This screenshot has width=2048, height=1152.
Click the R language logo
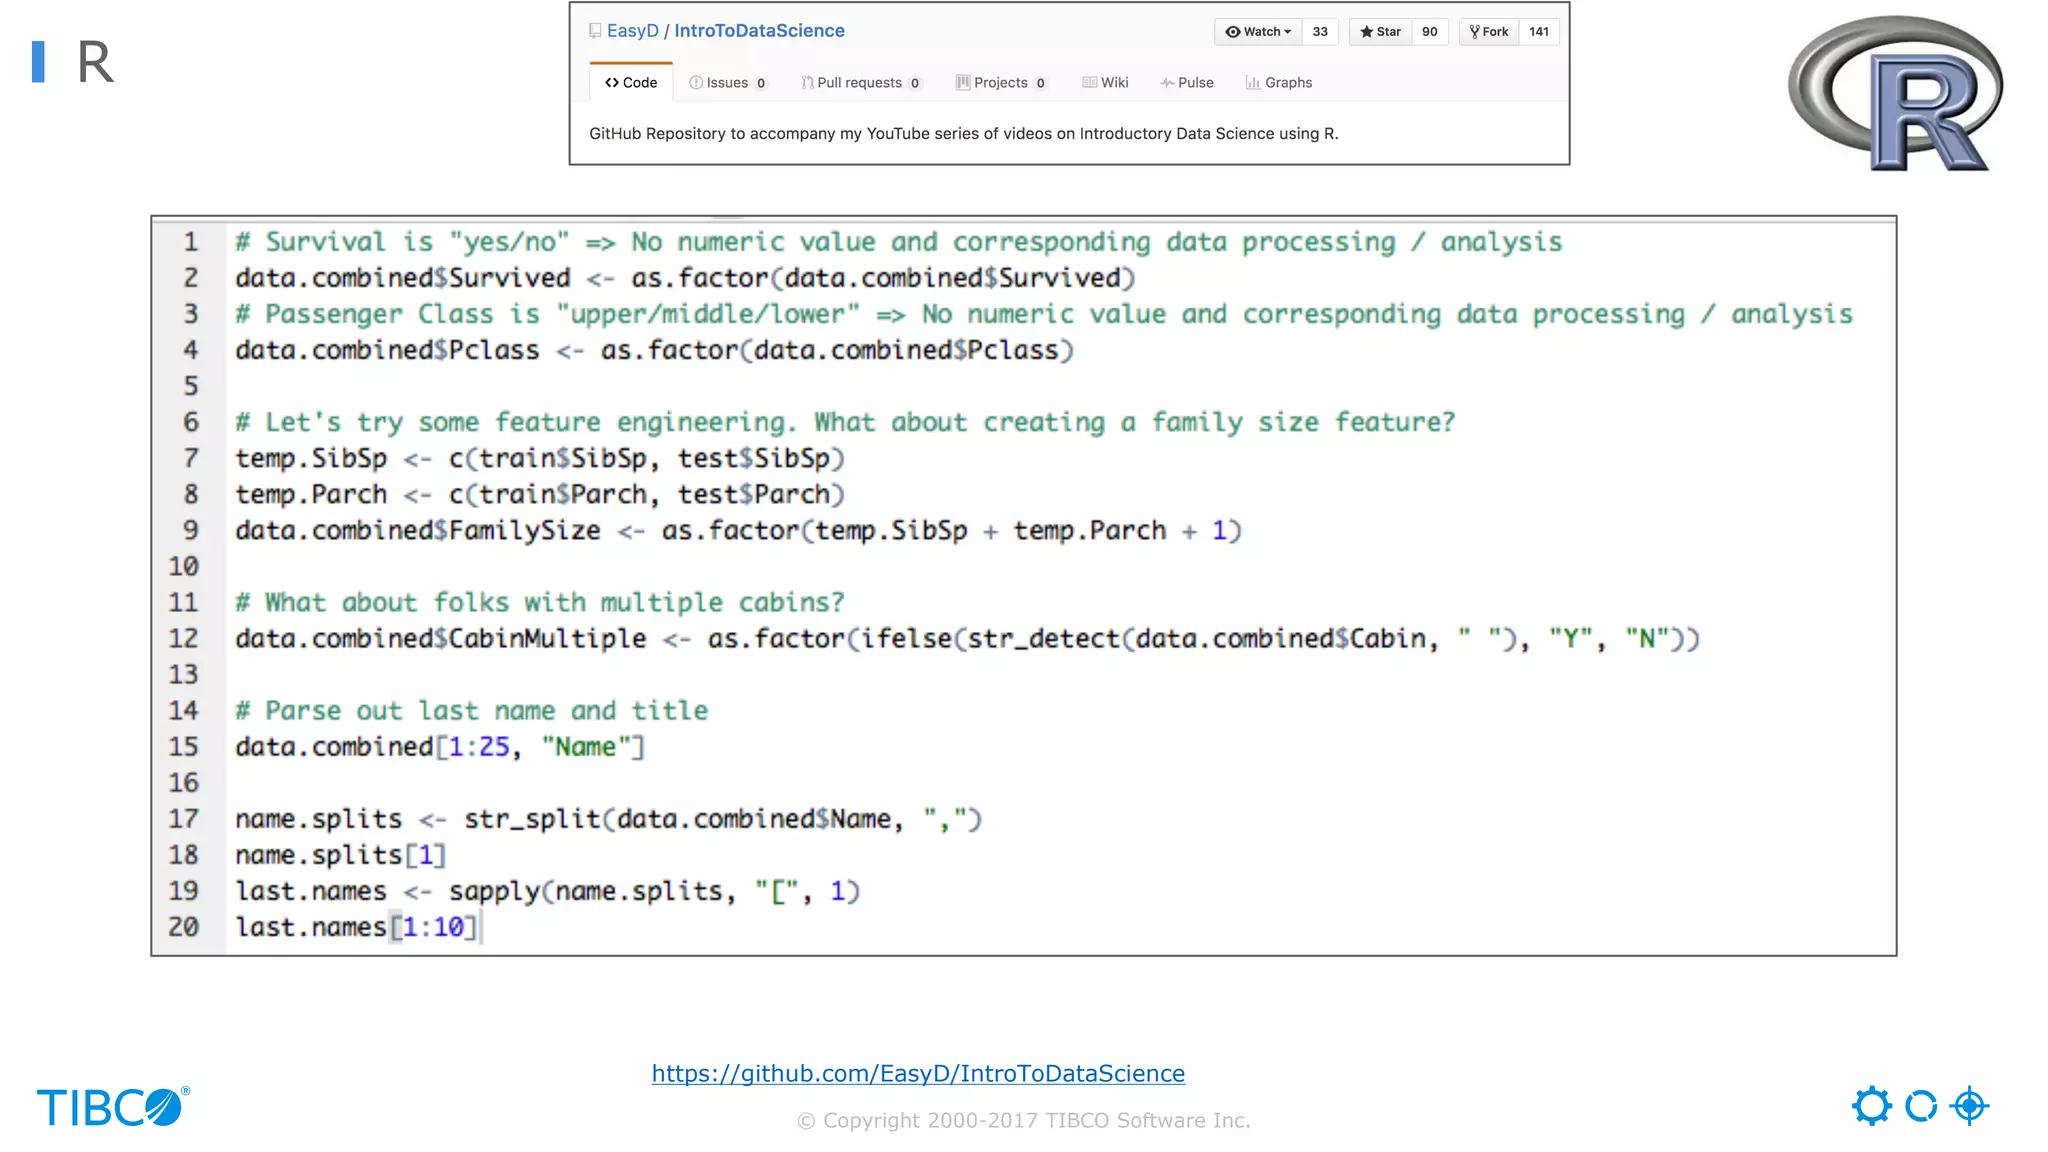tap(1895, 93)
